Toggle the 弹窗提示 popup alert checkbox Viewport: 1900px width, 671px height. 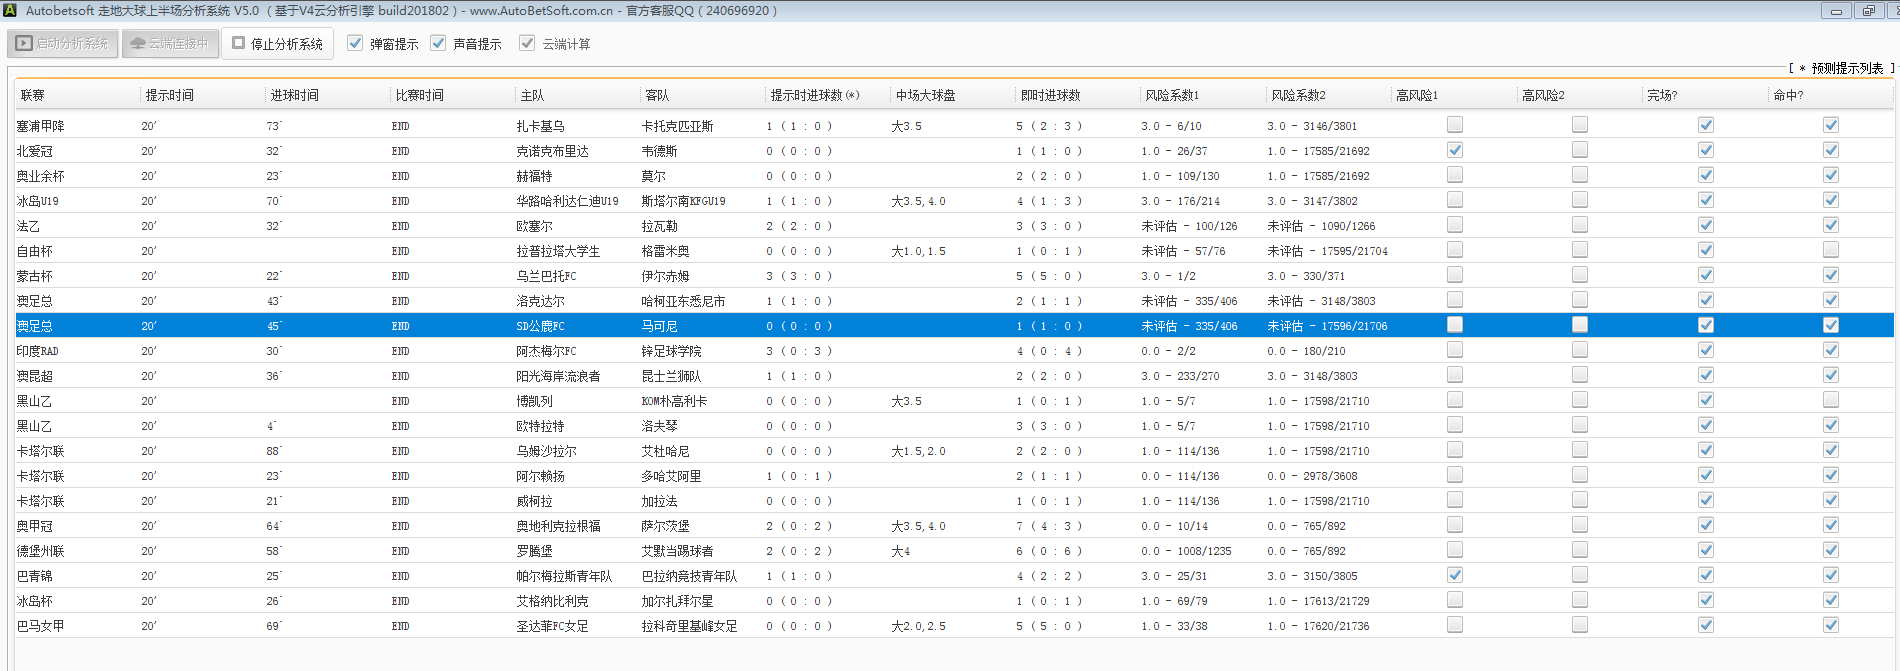(355, 43)
